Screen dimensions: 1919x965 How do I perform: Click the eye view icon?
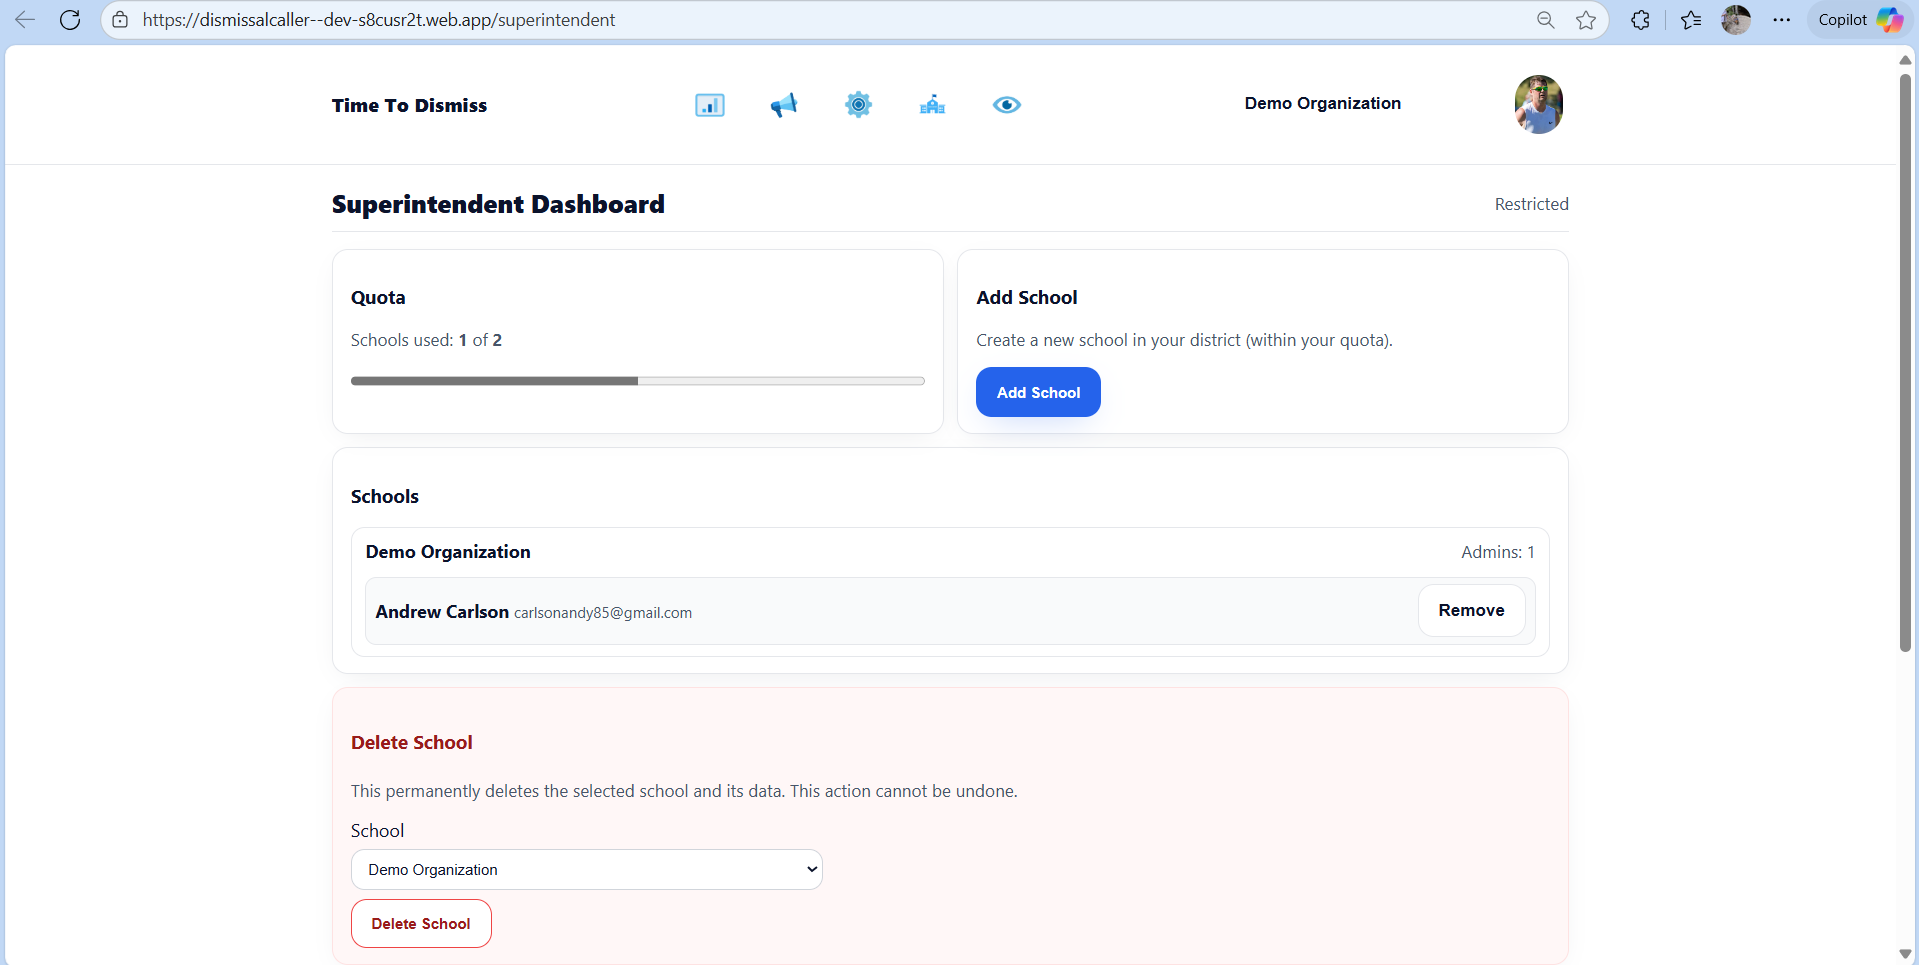point(1006,105)
